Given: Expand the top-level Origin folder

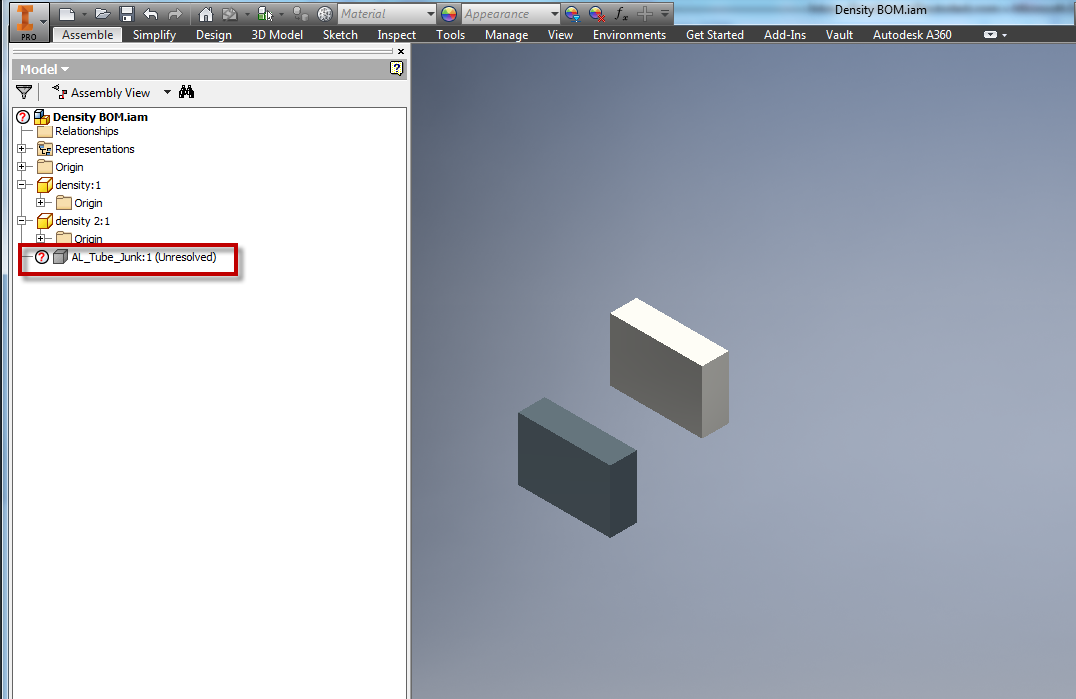Looking at the screenshot, I should coord(21,166).
